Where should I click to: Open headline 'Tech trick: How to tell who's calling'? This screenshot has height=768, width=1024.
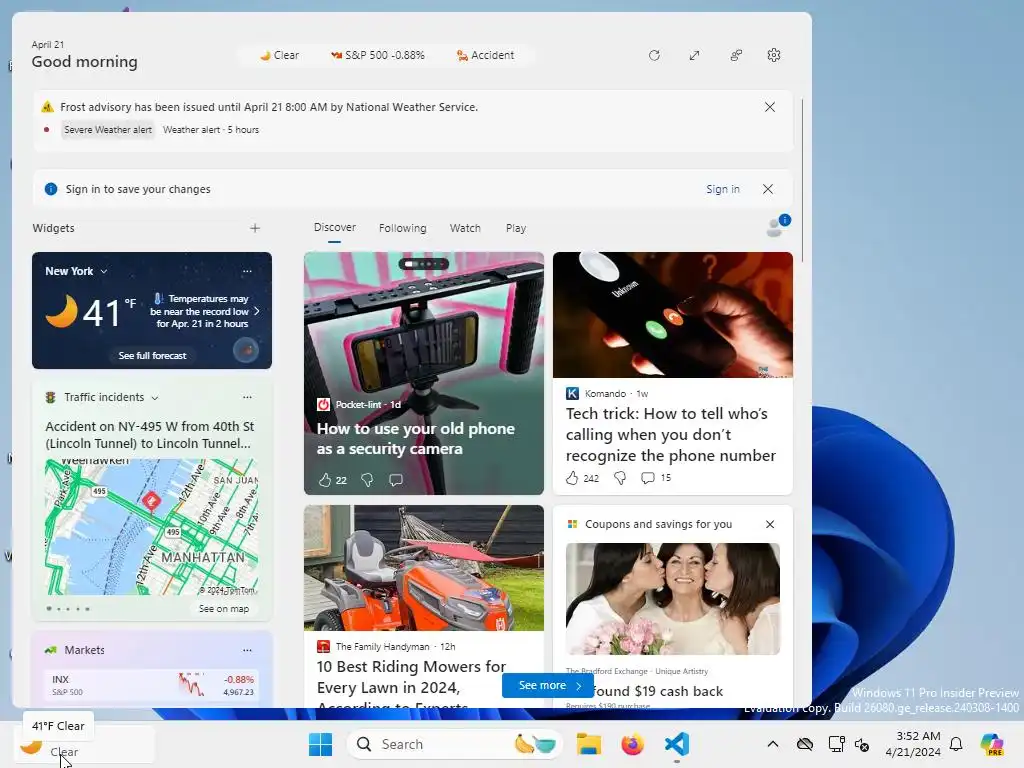pos(671,434)
